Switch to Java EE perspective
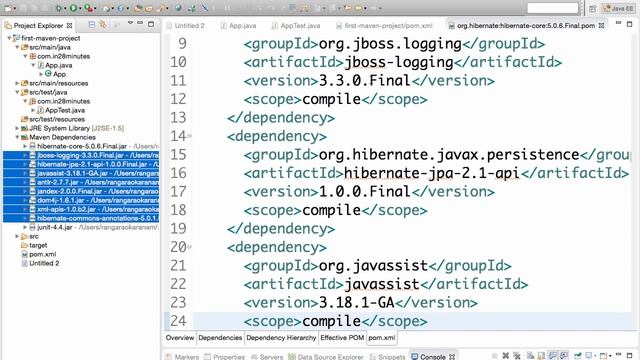Image resolution: width=640 pixels, height=360 pixels. click(619, 8)
